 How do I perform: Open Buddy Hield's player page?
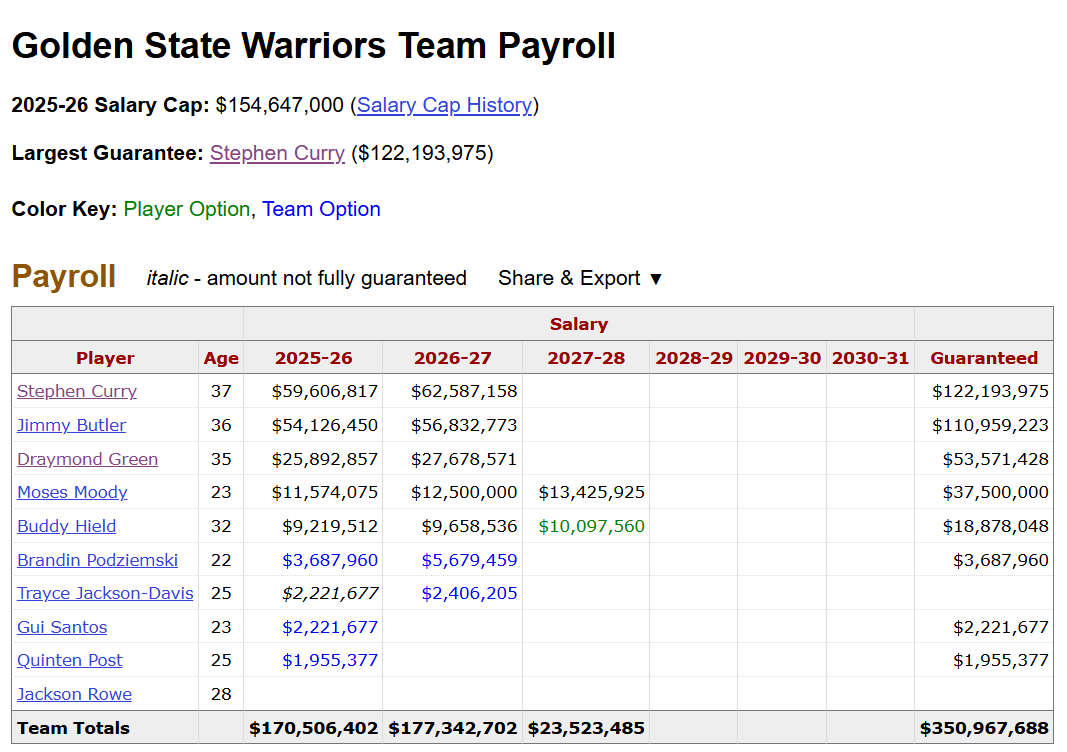[67, 526]
